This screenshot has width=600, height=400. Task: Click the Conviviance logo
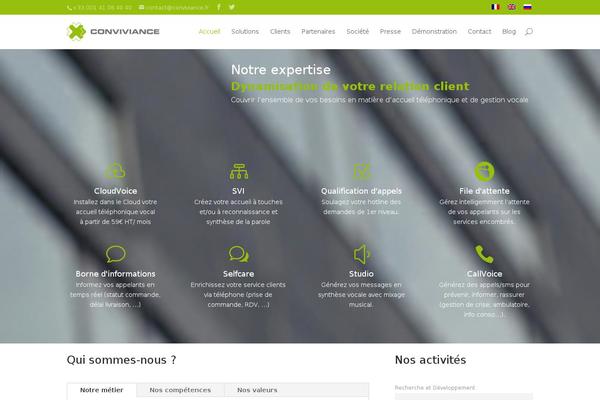[x=113, y=31]
